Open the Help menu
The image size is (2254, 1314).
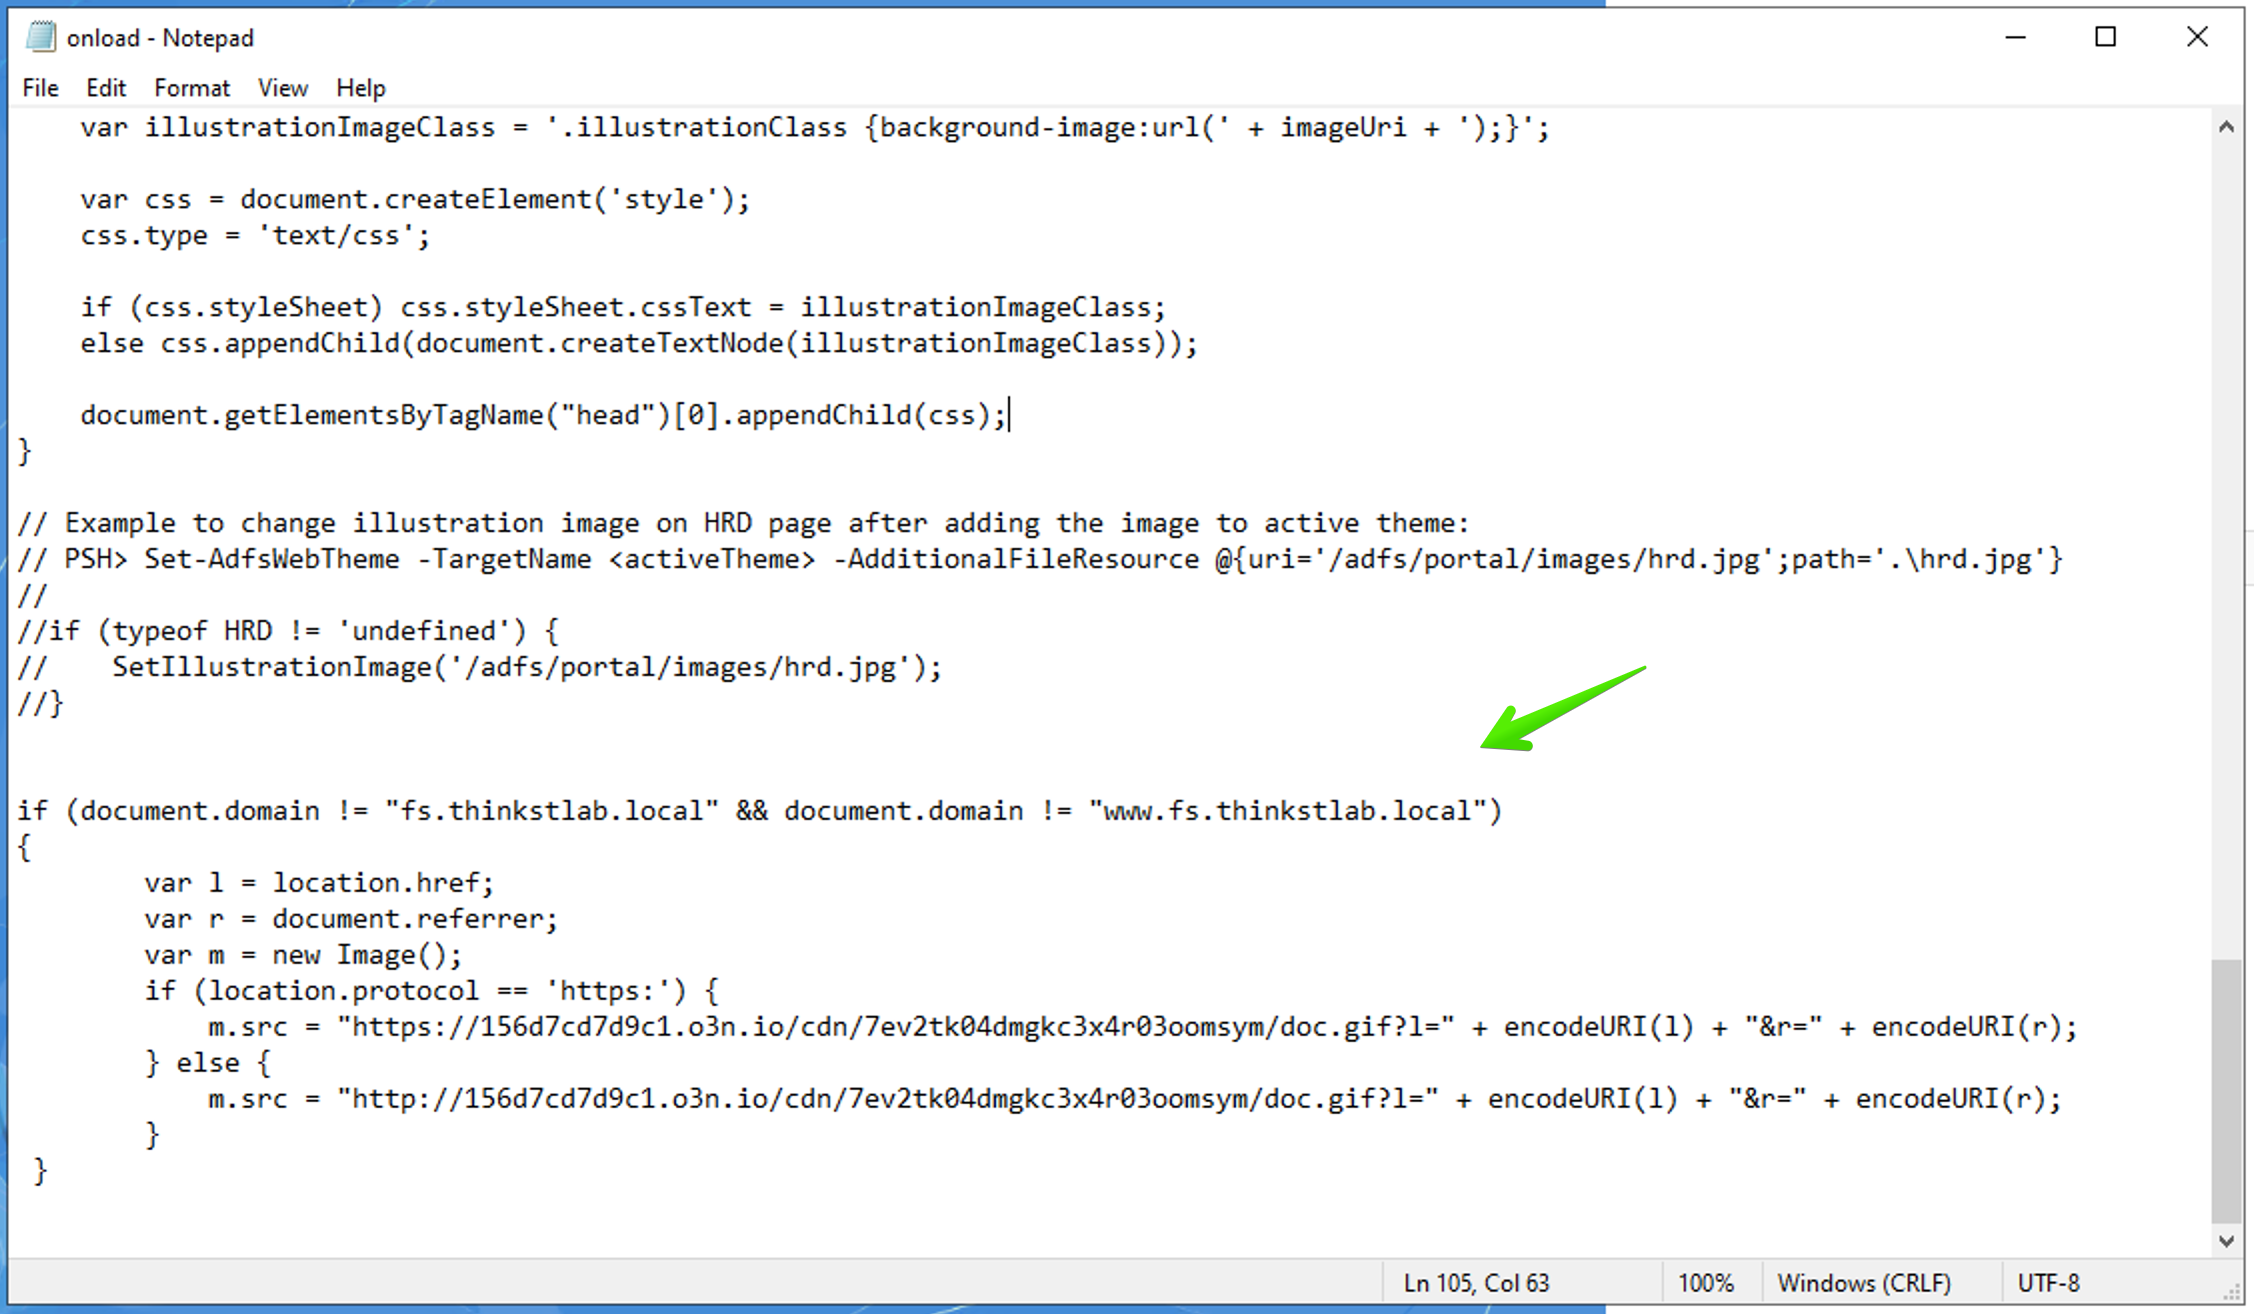361,88
